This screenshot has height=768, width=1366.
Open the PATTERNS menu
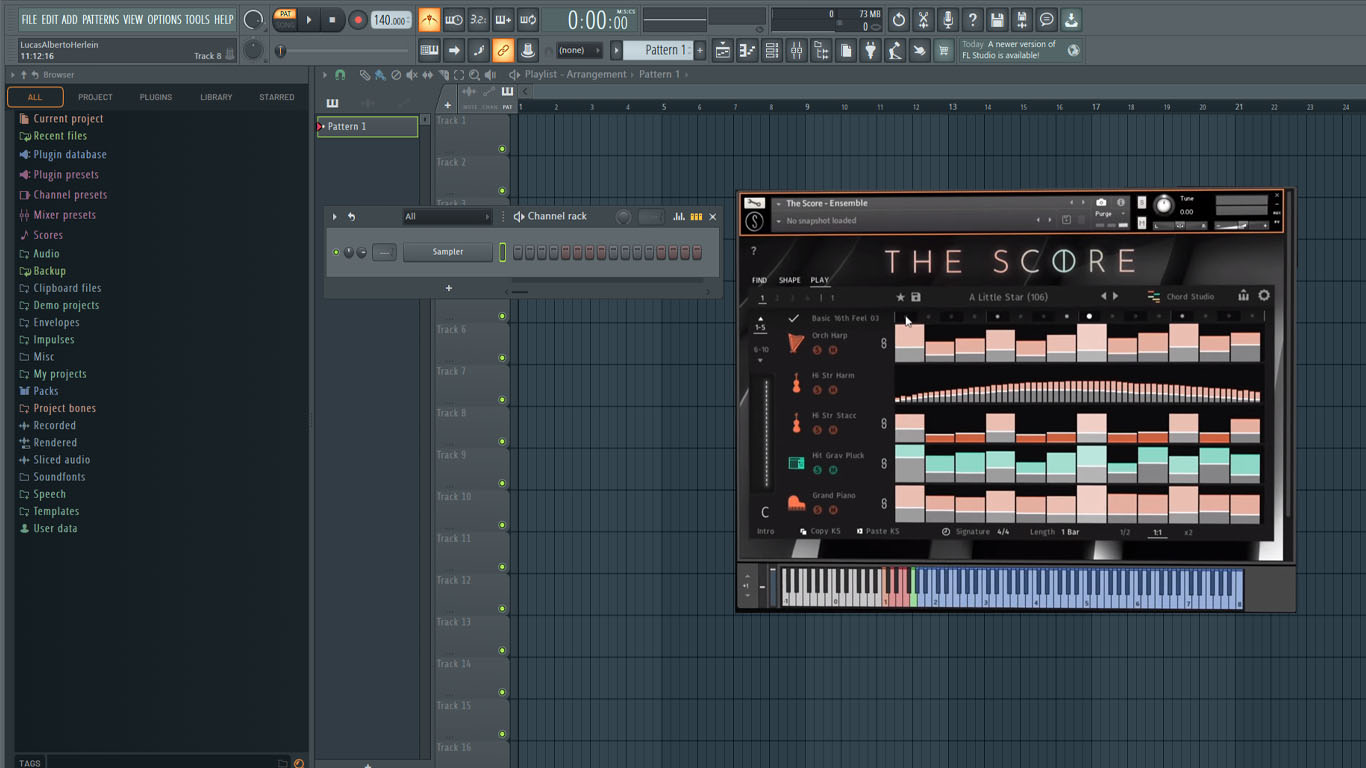pyautogui.click(x=100, y=19)
